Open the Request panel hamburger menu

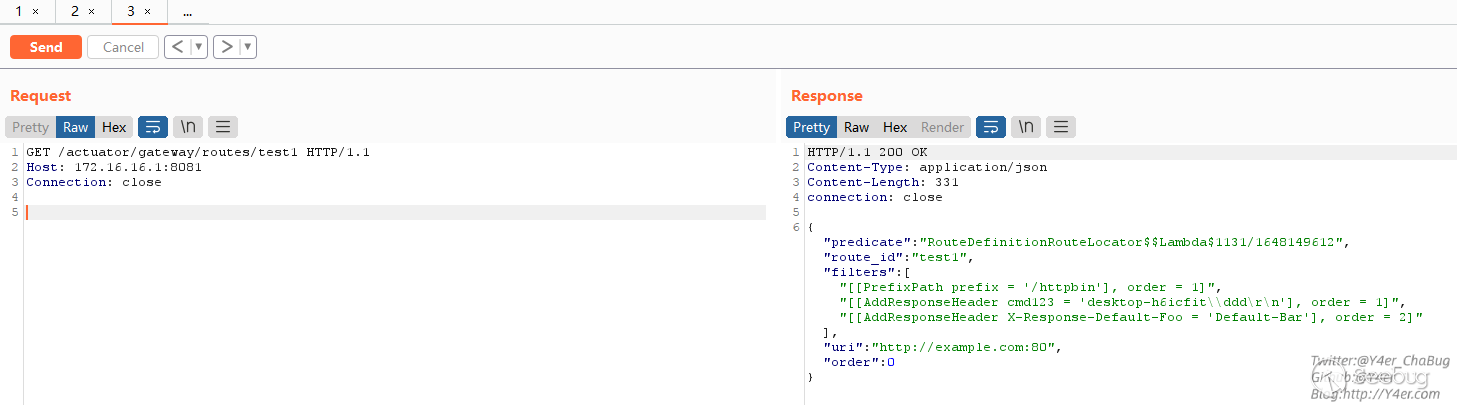click(x=222, y=127)
